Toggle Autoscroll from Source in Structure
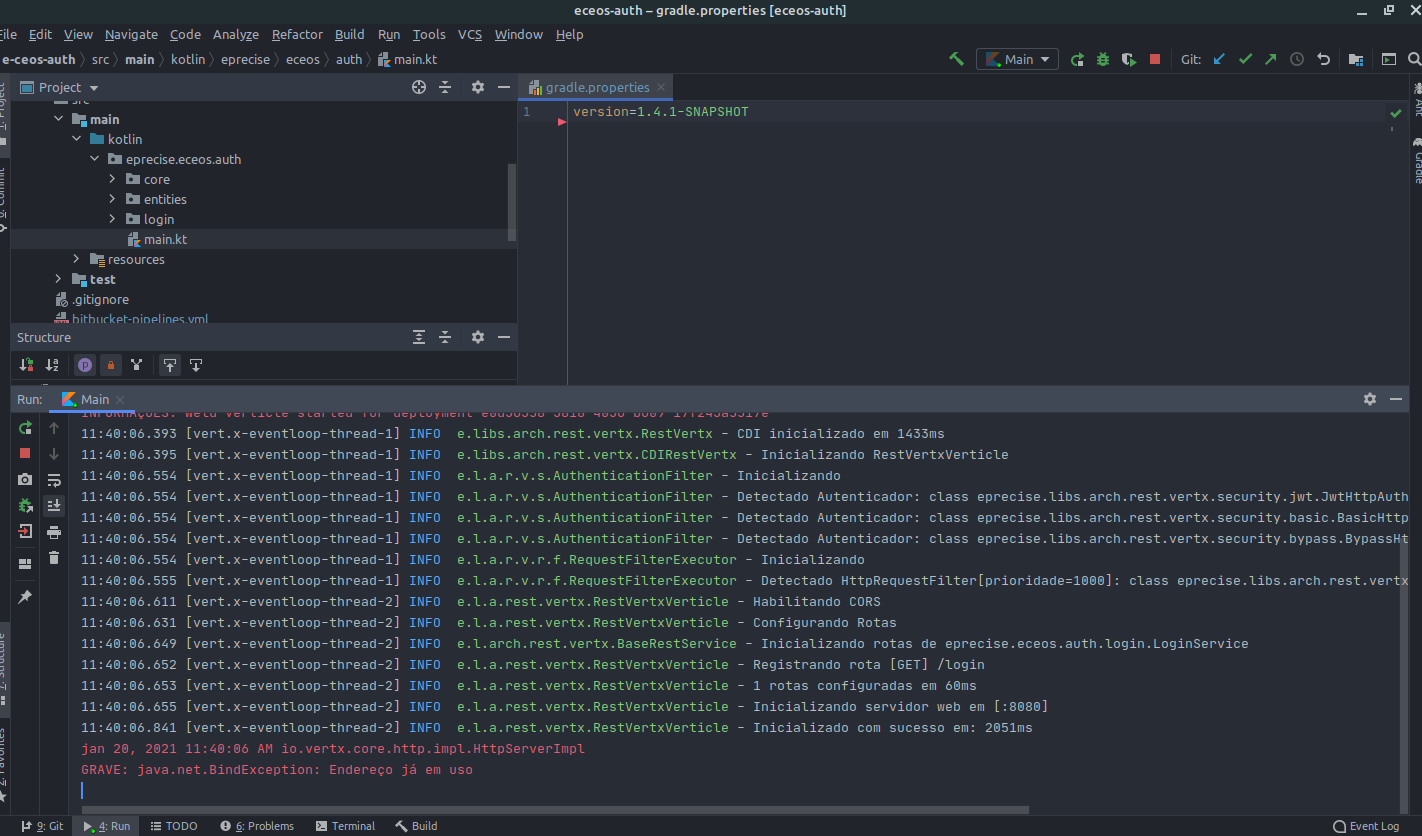The image size is (1422, 836). (196, 365)
